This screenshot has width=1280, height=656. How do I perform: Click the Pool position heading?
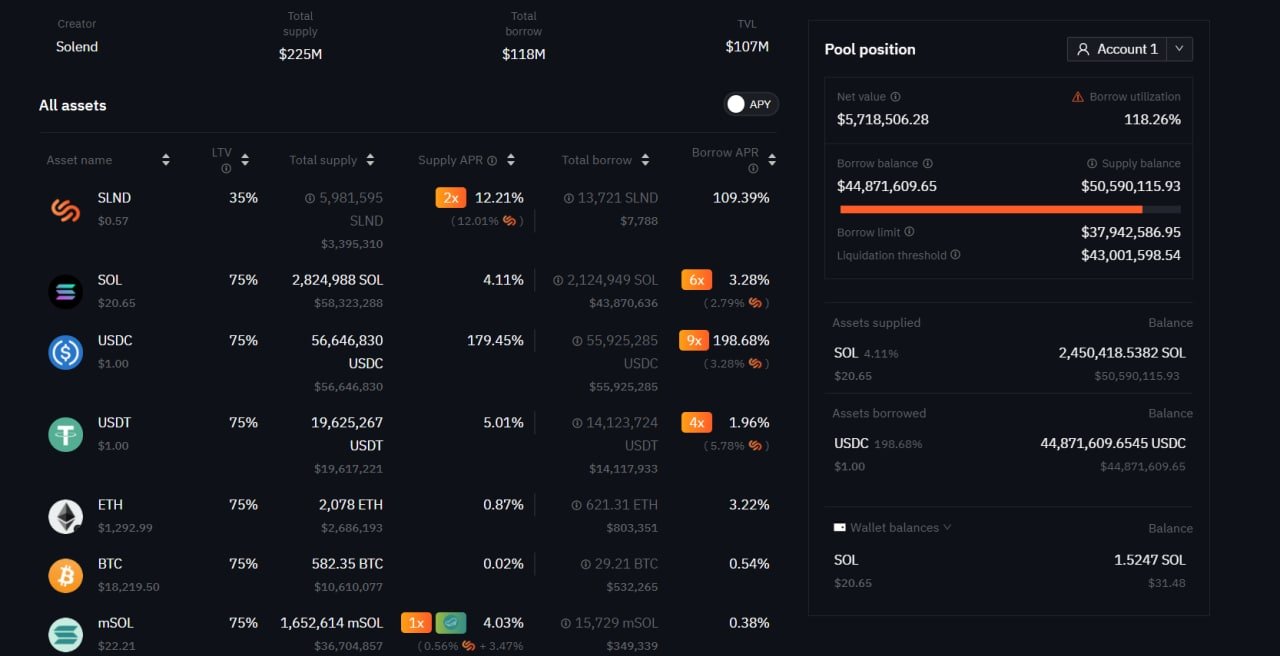pos(870,49)
